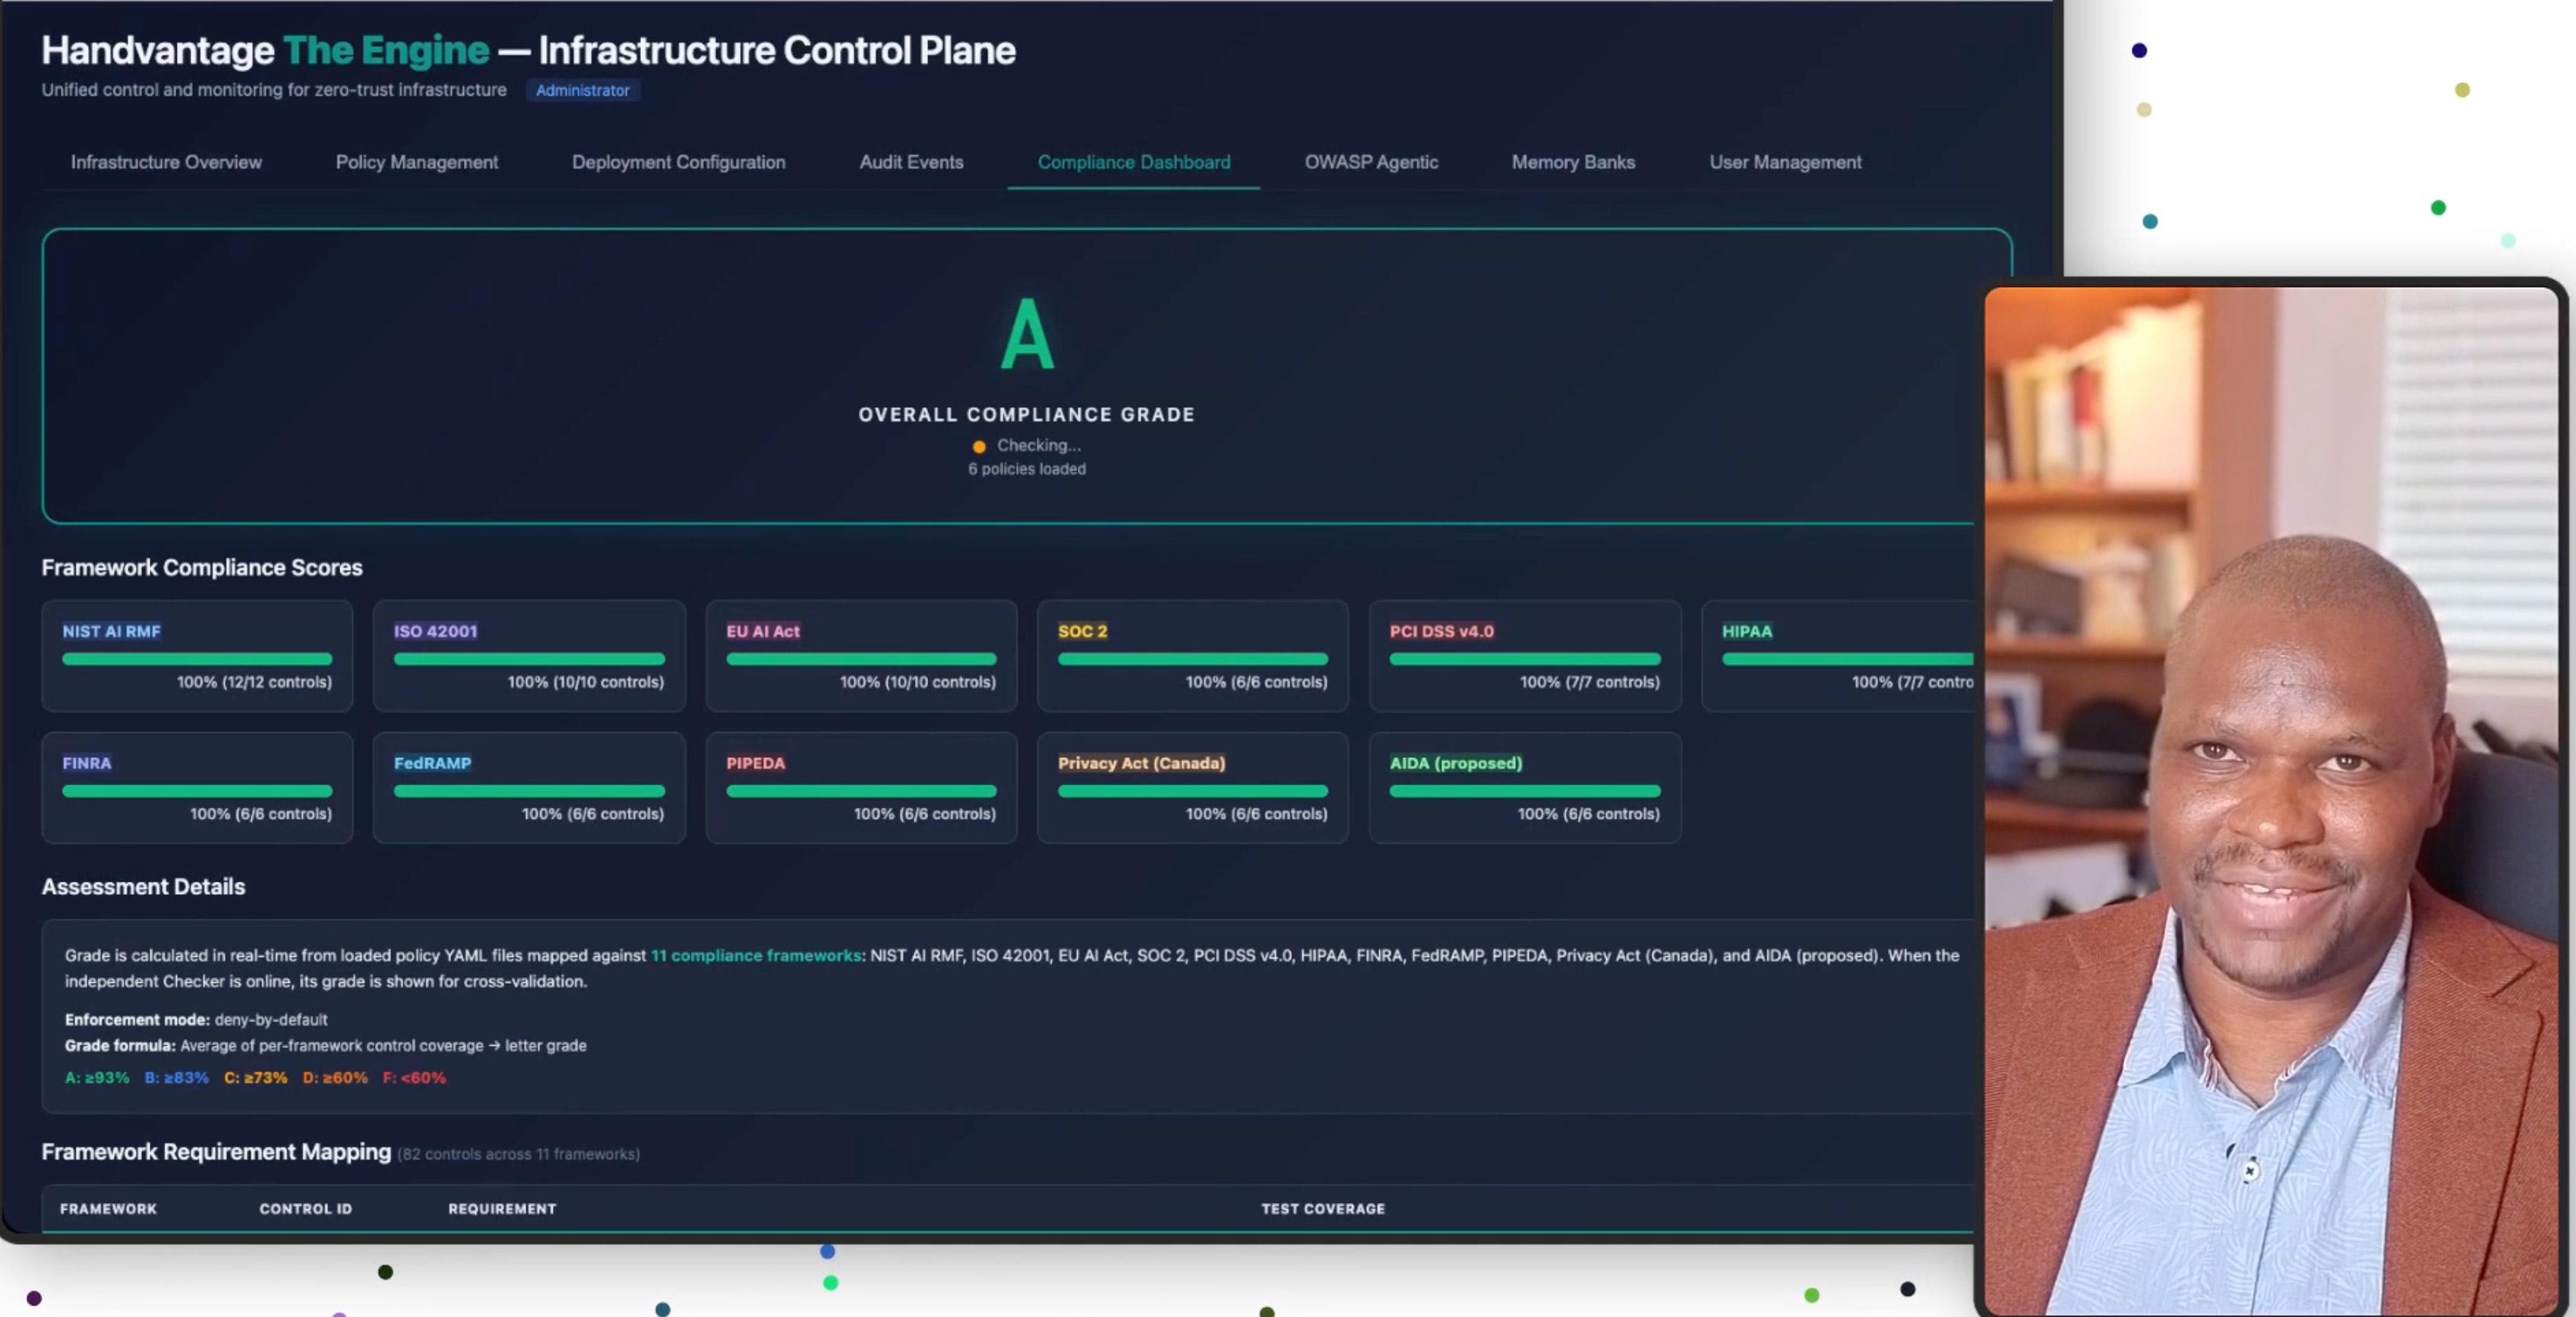Image resolution: width=2576 pixels, height=1317 pixels.
Task: Click the FedRAMP progress bar
Action: [529, 791]
